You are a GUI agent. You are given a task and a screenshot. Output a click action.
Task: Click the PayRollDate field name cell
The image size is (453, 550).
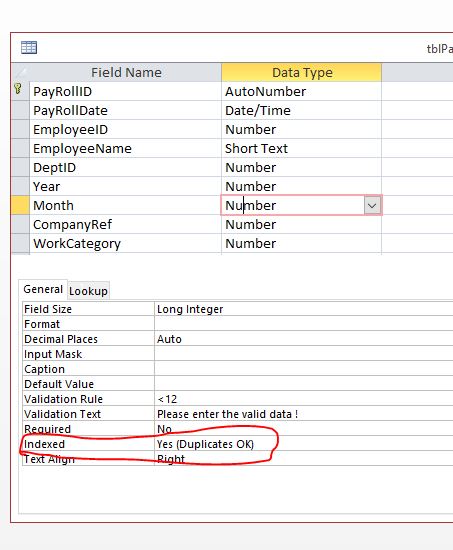click(126, 110)
